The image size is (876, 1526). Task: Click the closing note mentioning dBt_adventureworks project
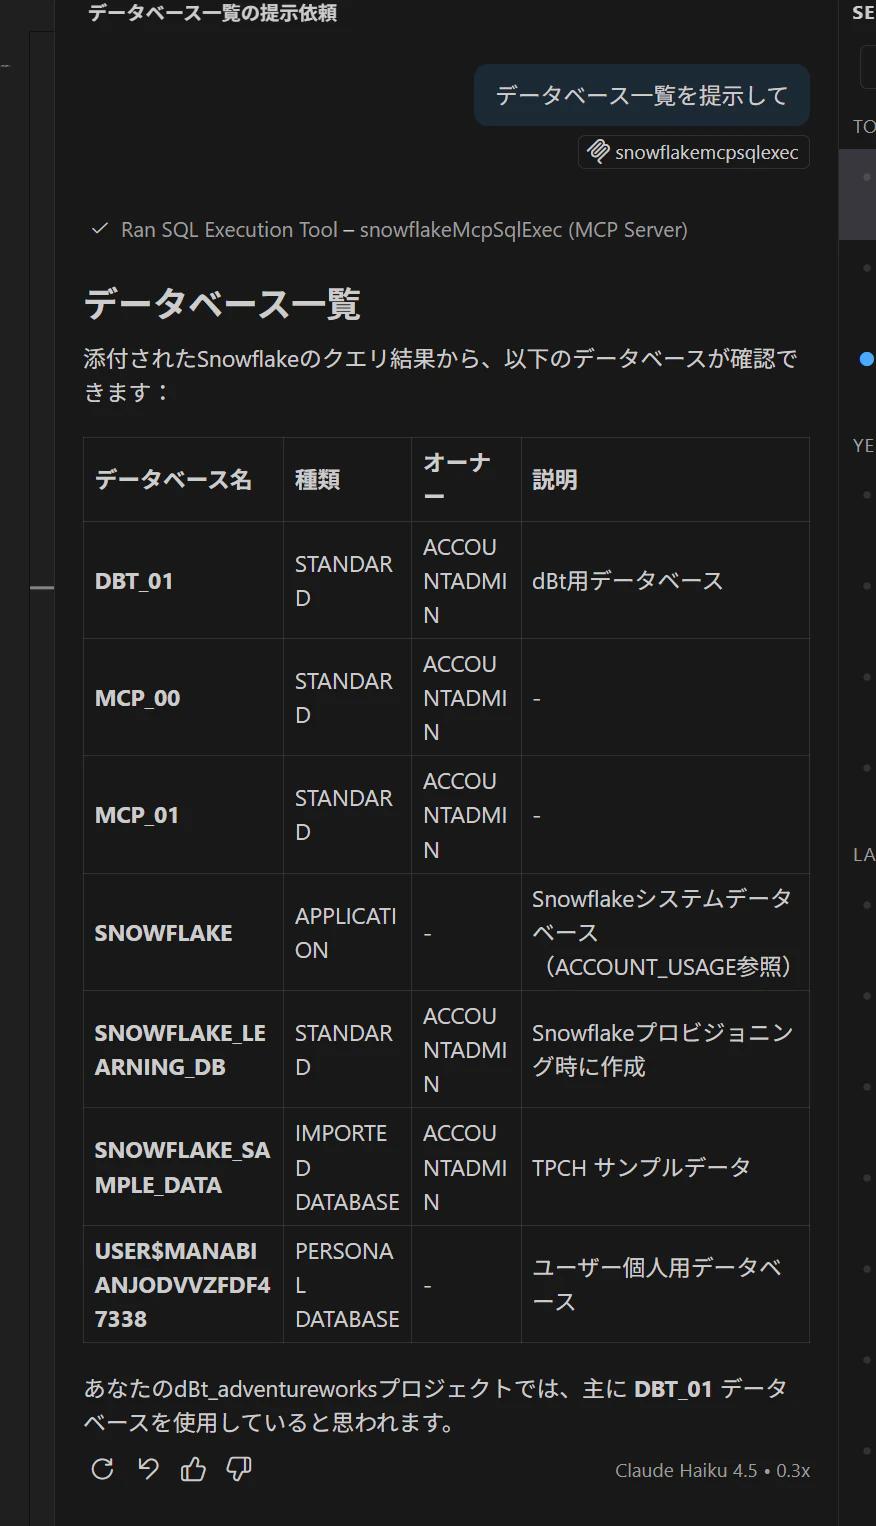pyautogui.click(x=436, y=1405)
